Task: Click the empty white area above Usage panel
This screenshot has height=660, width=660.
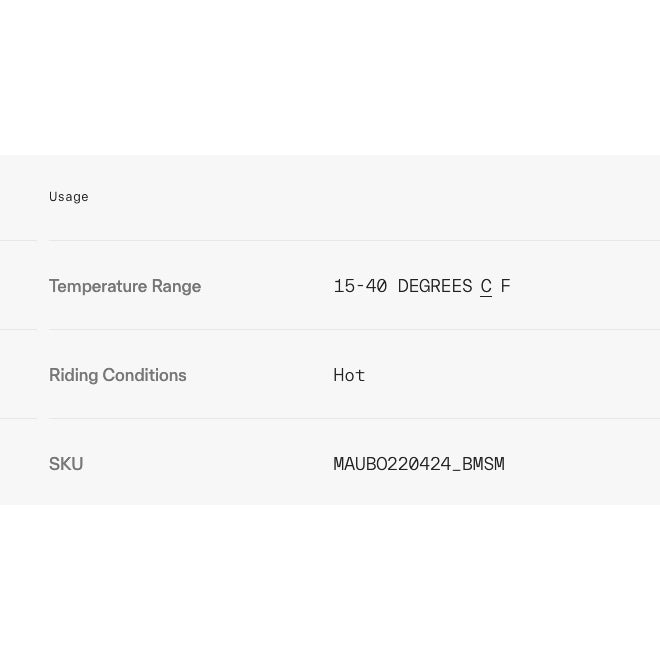Action: [x=330, y=77]
